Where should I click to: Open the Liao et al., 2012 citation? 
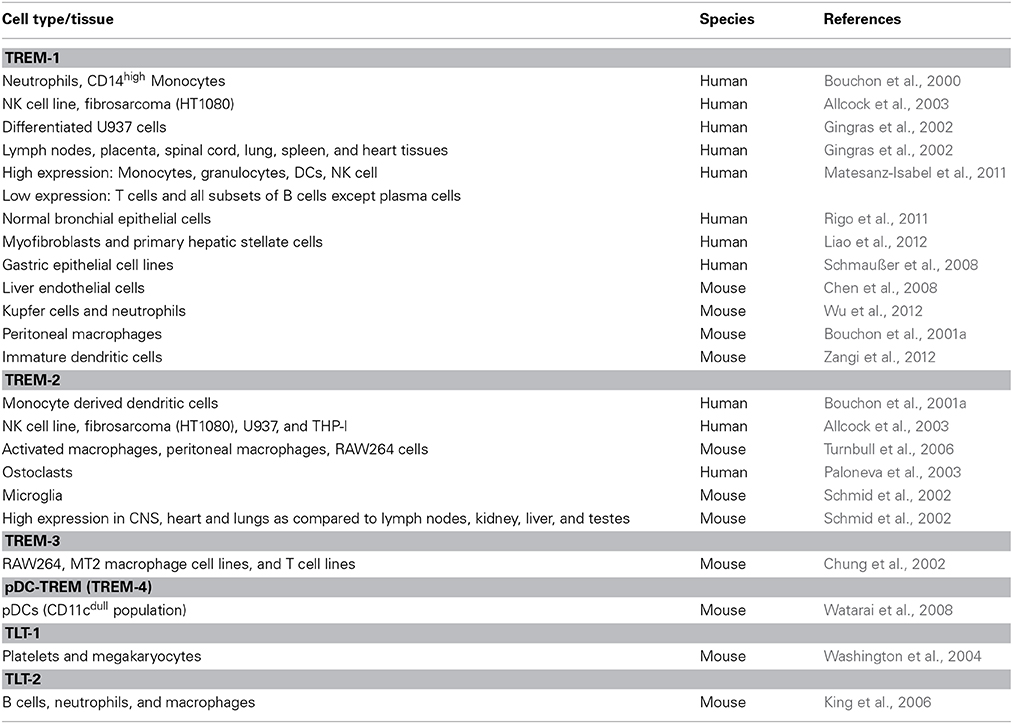(x=875, y=242)
